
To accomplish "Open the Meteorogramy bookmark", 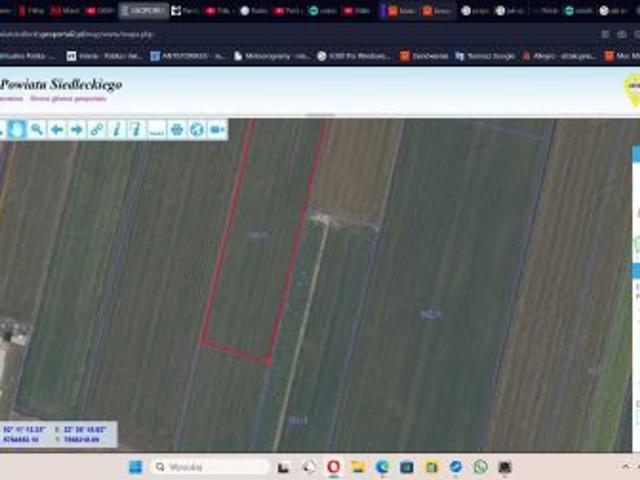I will [x=272, y=56].
